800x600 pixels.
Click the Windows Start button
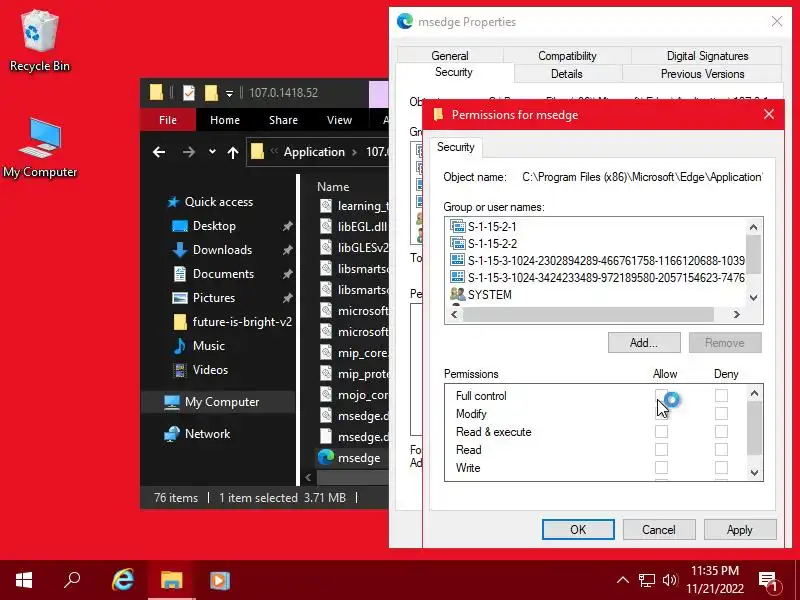pos(24,580)
